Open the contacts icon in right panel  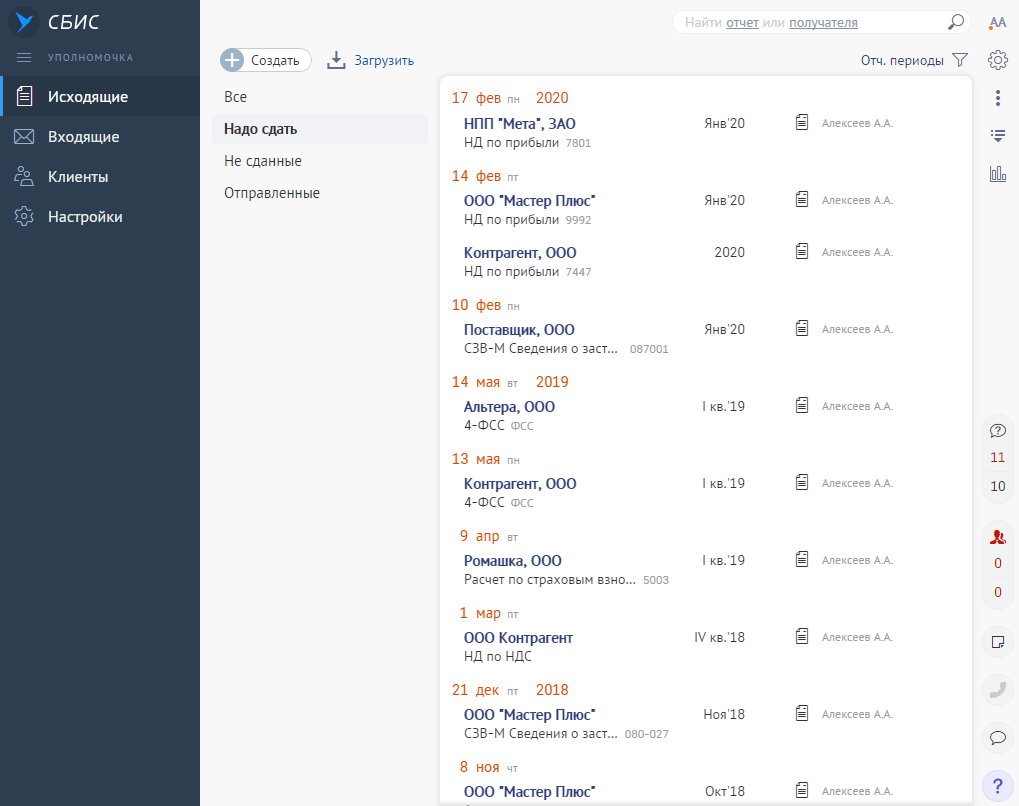point(997,537)
